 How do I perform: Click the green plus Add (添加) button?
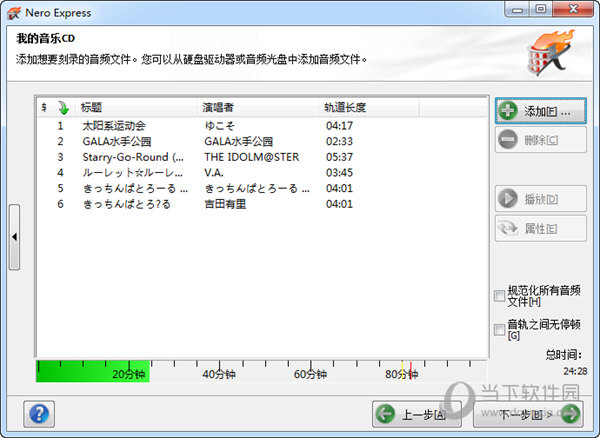pos(540,111)
